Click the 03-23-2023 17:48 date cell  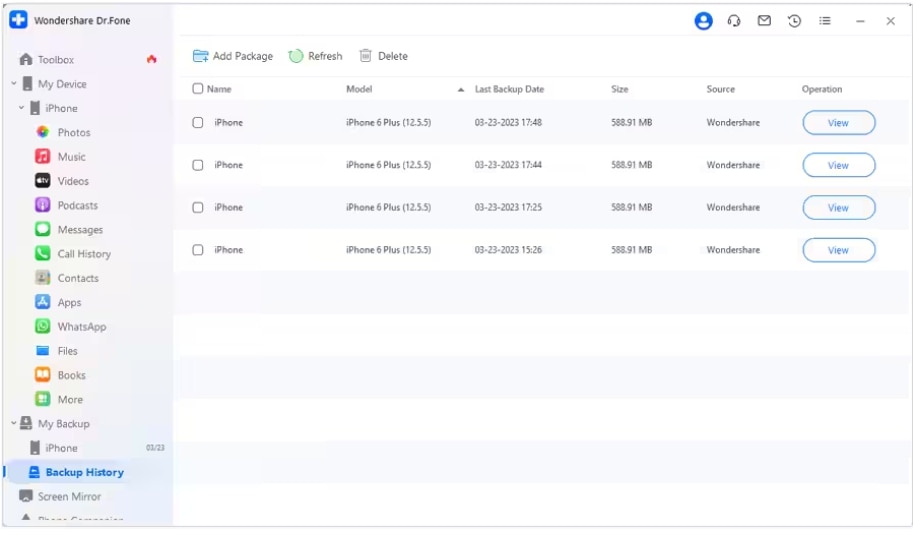click(508, 122)
